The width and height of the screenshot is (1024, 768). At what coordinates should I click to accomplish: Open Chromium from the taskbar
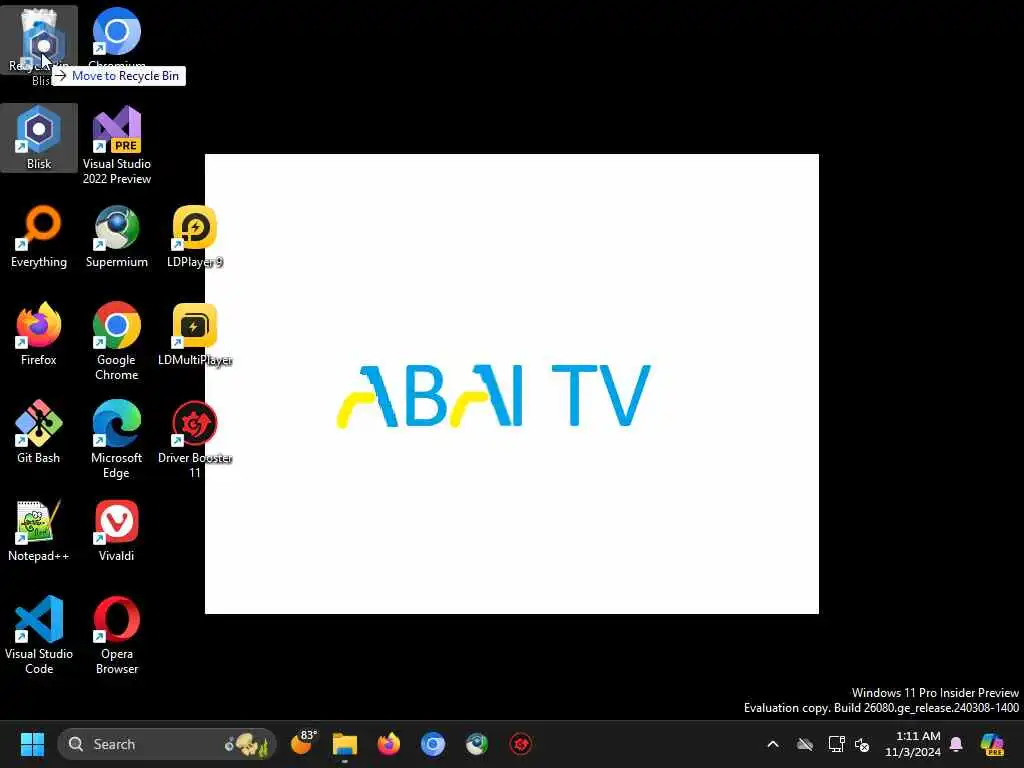[x=432, y=744]
